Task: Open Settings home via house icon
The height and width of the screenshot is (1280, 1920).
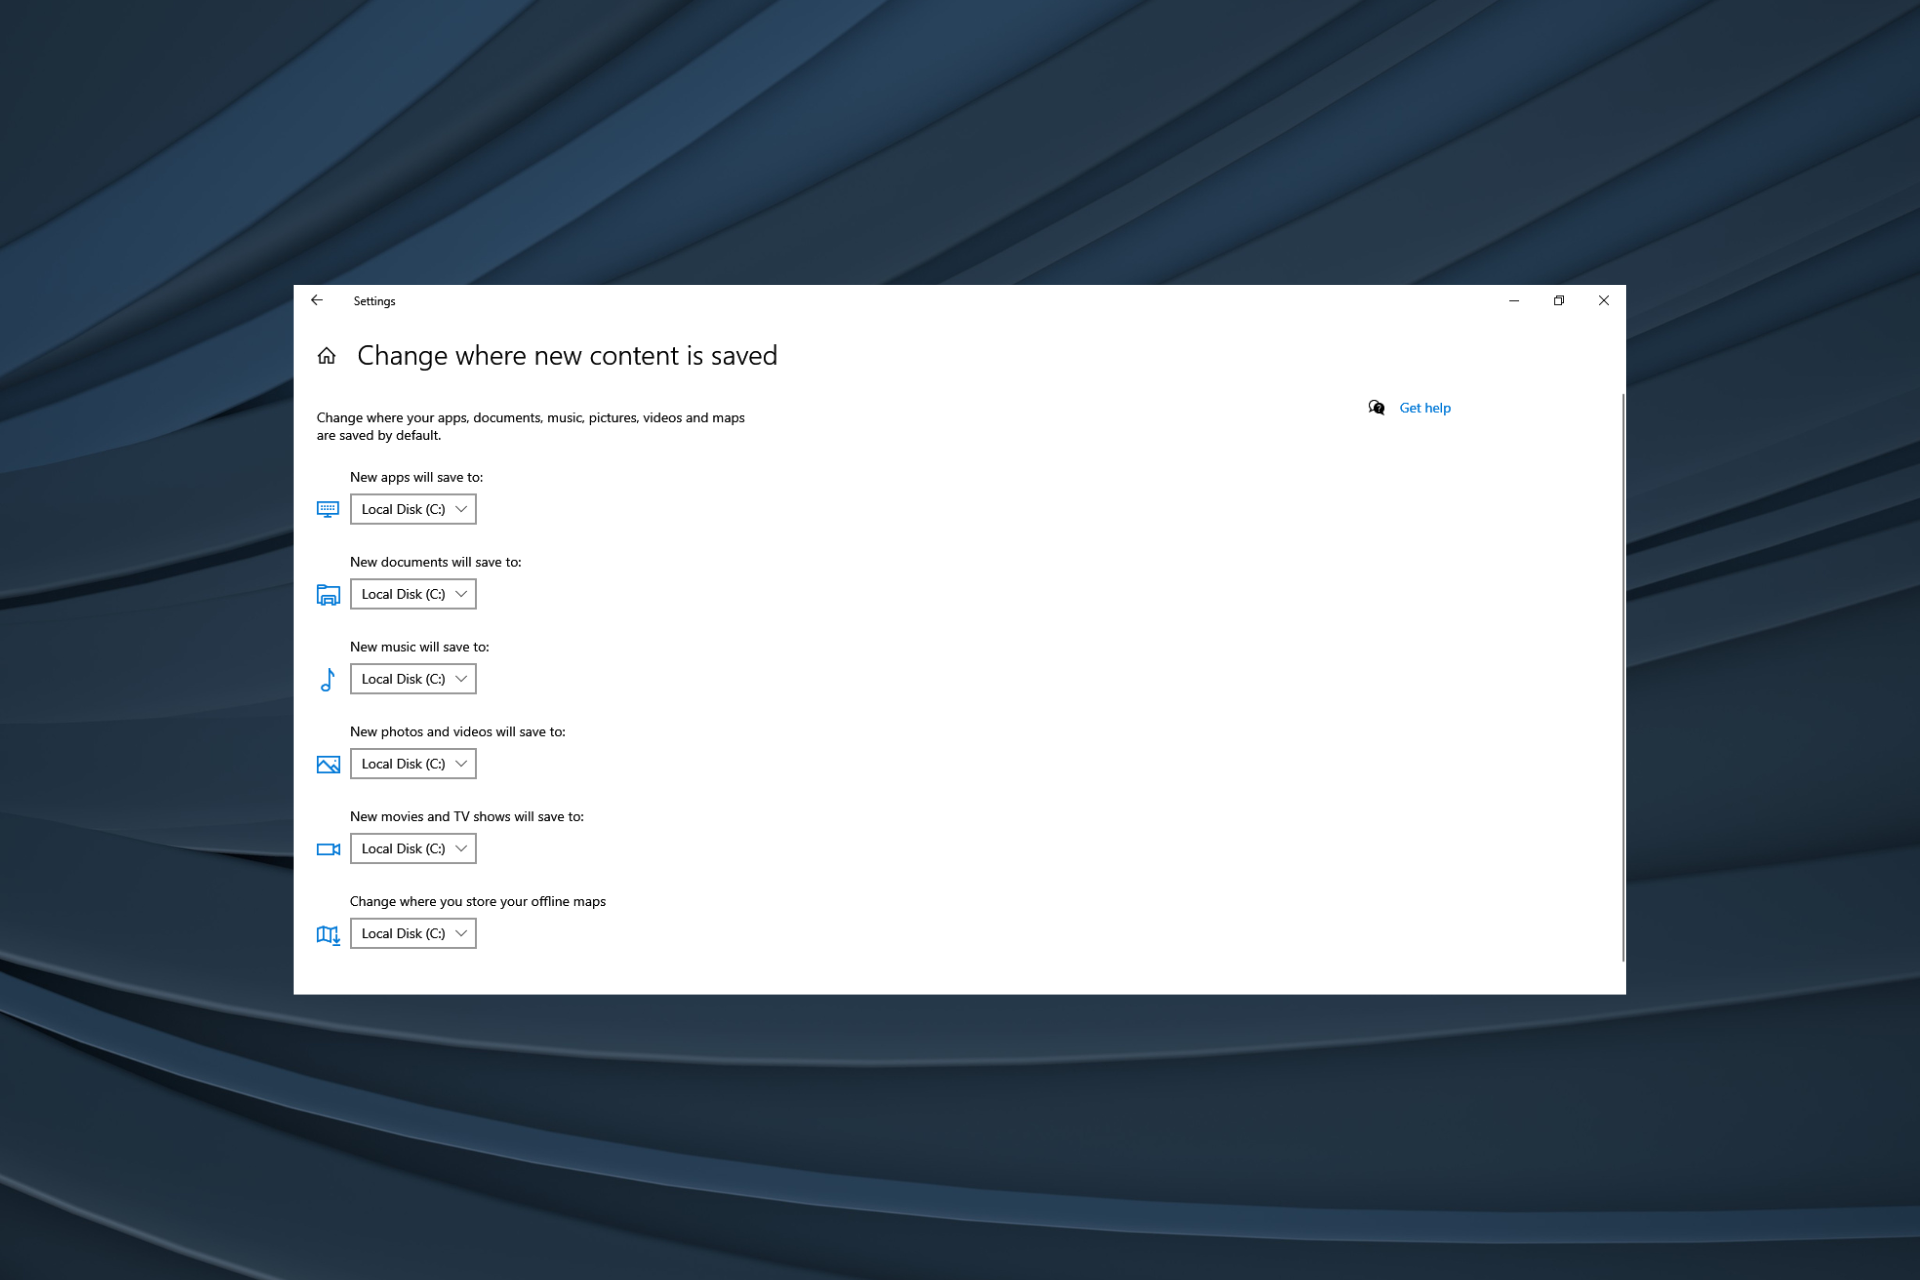Action: point(326,356)
